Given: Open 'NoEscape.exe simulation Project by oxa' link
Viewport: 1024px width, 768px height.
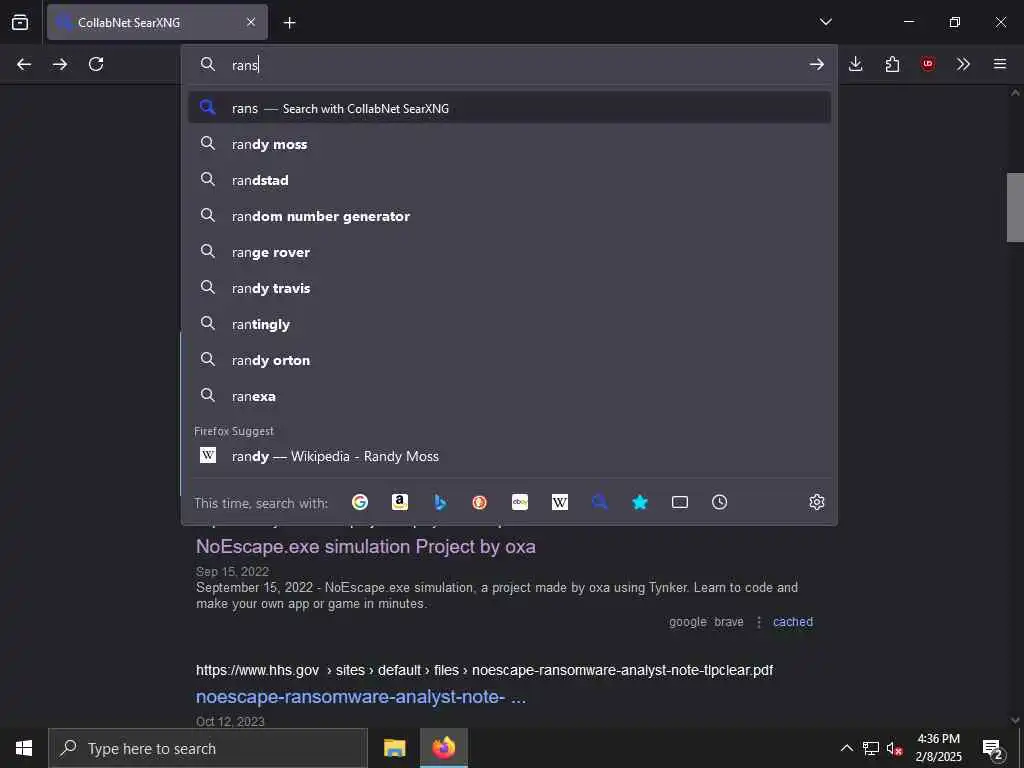Looking at the screenshot, I should coord(366,547).
